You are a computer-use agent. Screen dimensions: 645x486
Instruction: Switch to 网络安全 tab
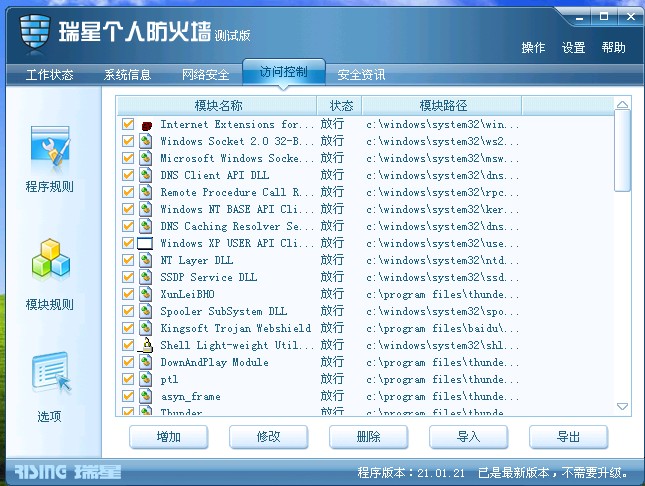pos(206,75)
